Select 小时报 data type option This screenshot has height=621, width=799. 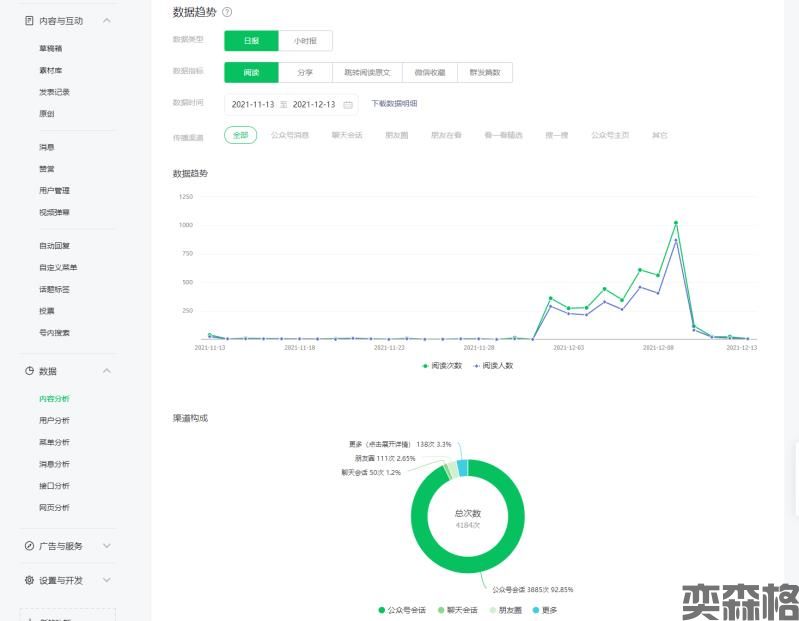[304, 40]
